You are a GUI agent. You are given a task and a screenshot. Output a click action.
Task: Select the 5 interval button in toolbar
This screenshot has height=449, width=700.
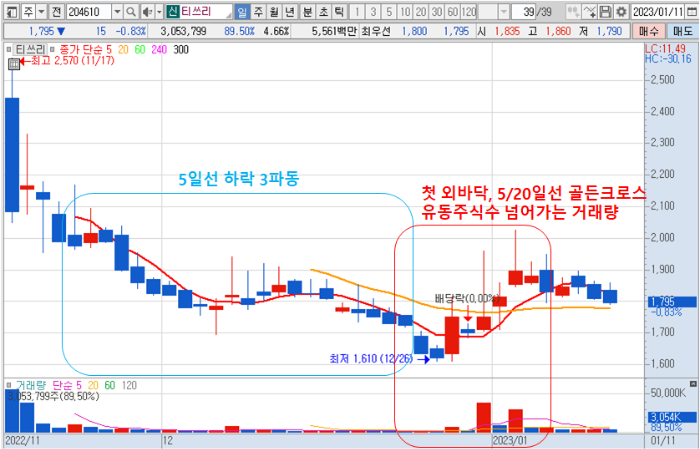point(389,12)
